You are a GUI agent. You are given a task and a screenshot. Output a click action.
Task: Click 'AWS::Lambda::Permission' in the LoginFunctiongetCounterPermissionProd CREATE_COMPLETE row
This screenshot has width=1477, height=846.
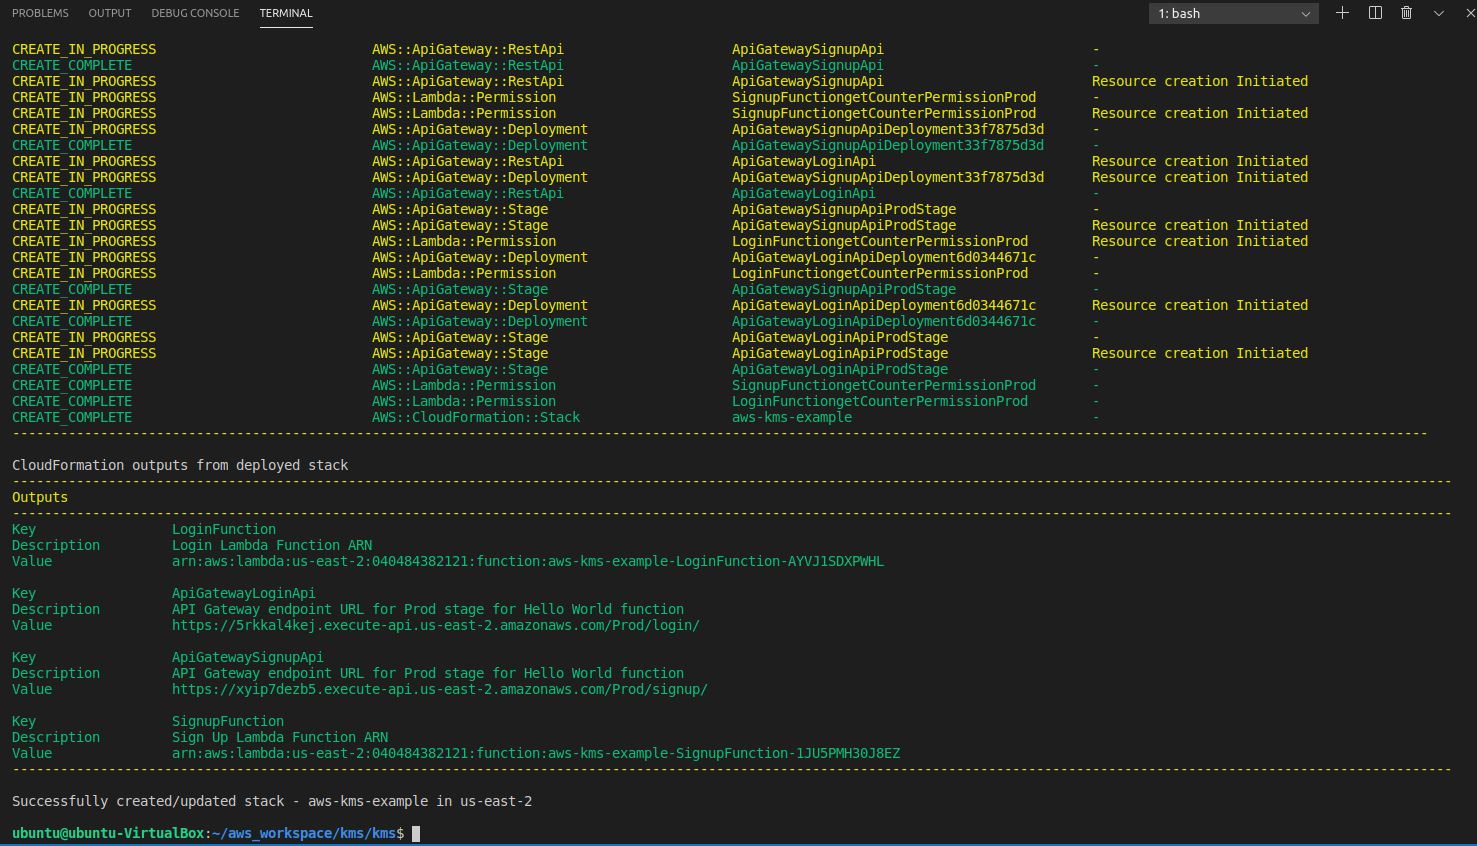pyautogui.click(x=464, y=401)
